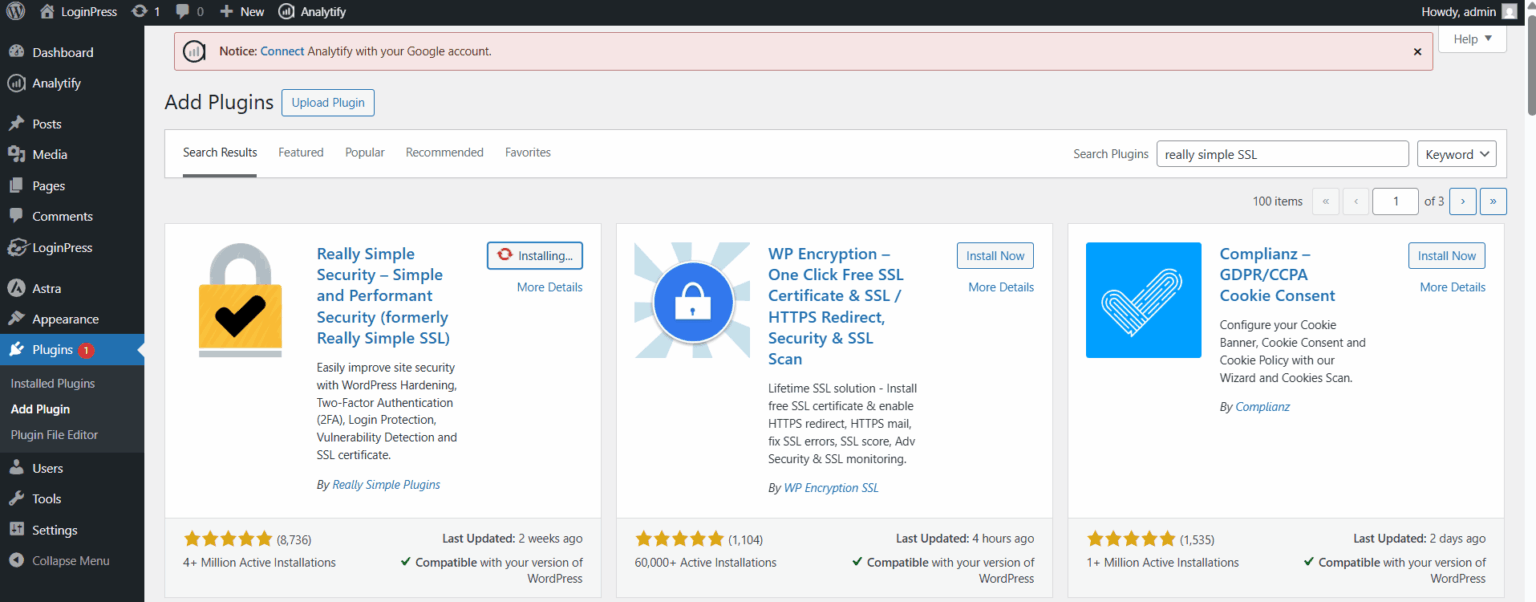Viewport: 1536px width, 602px height.
Task: Click the Dashboard gauge icon in sidebar
Action: (x=16, y=52)
